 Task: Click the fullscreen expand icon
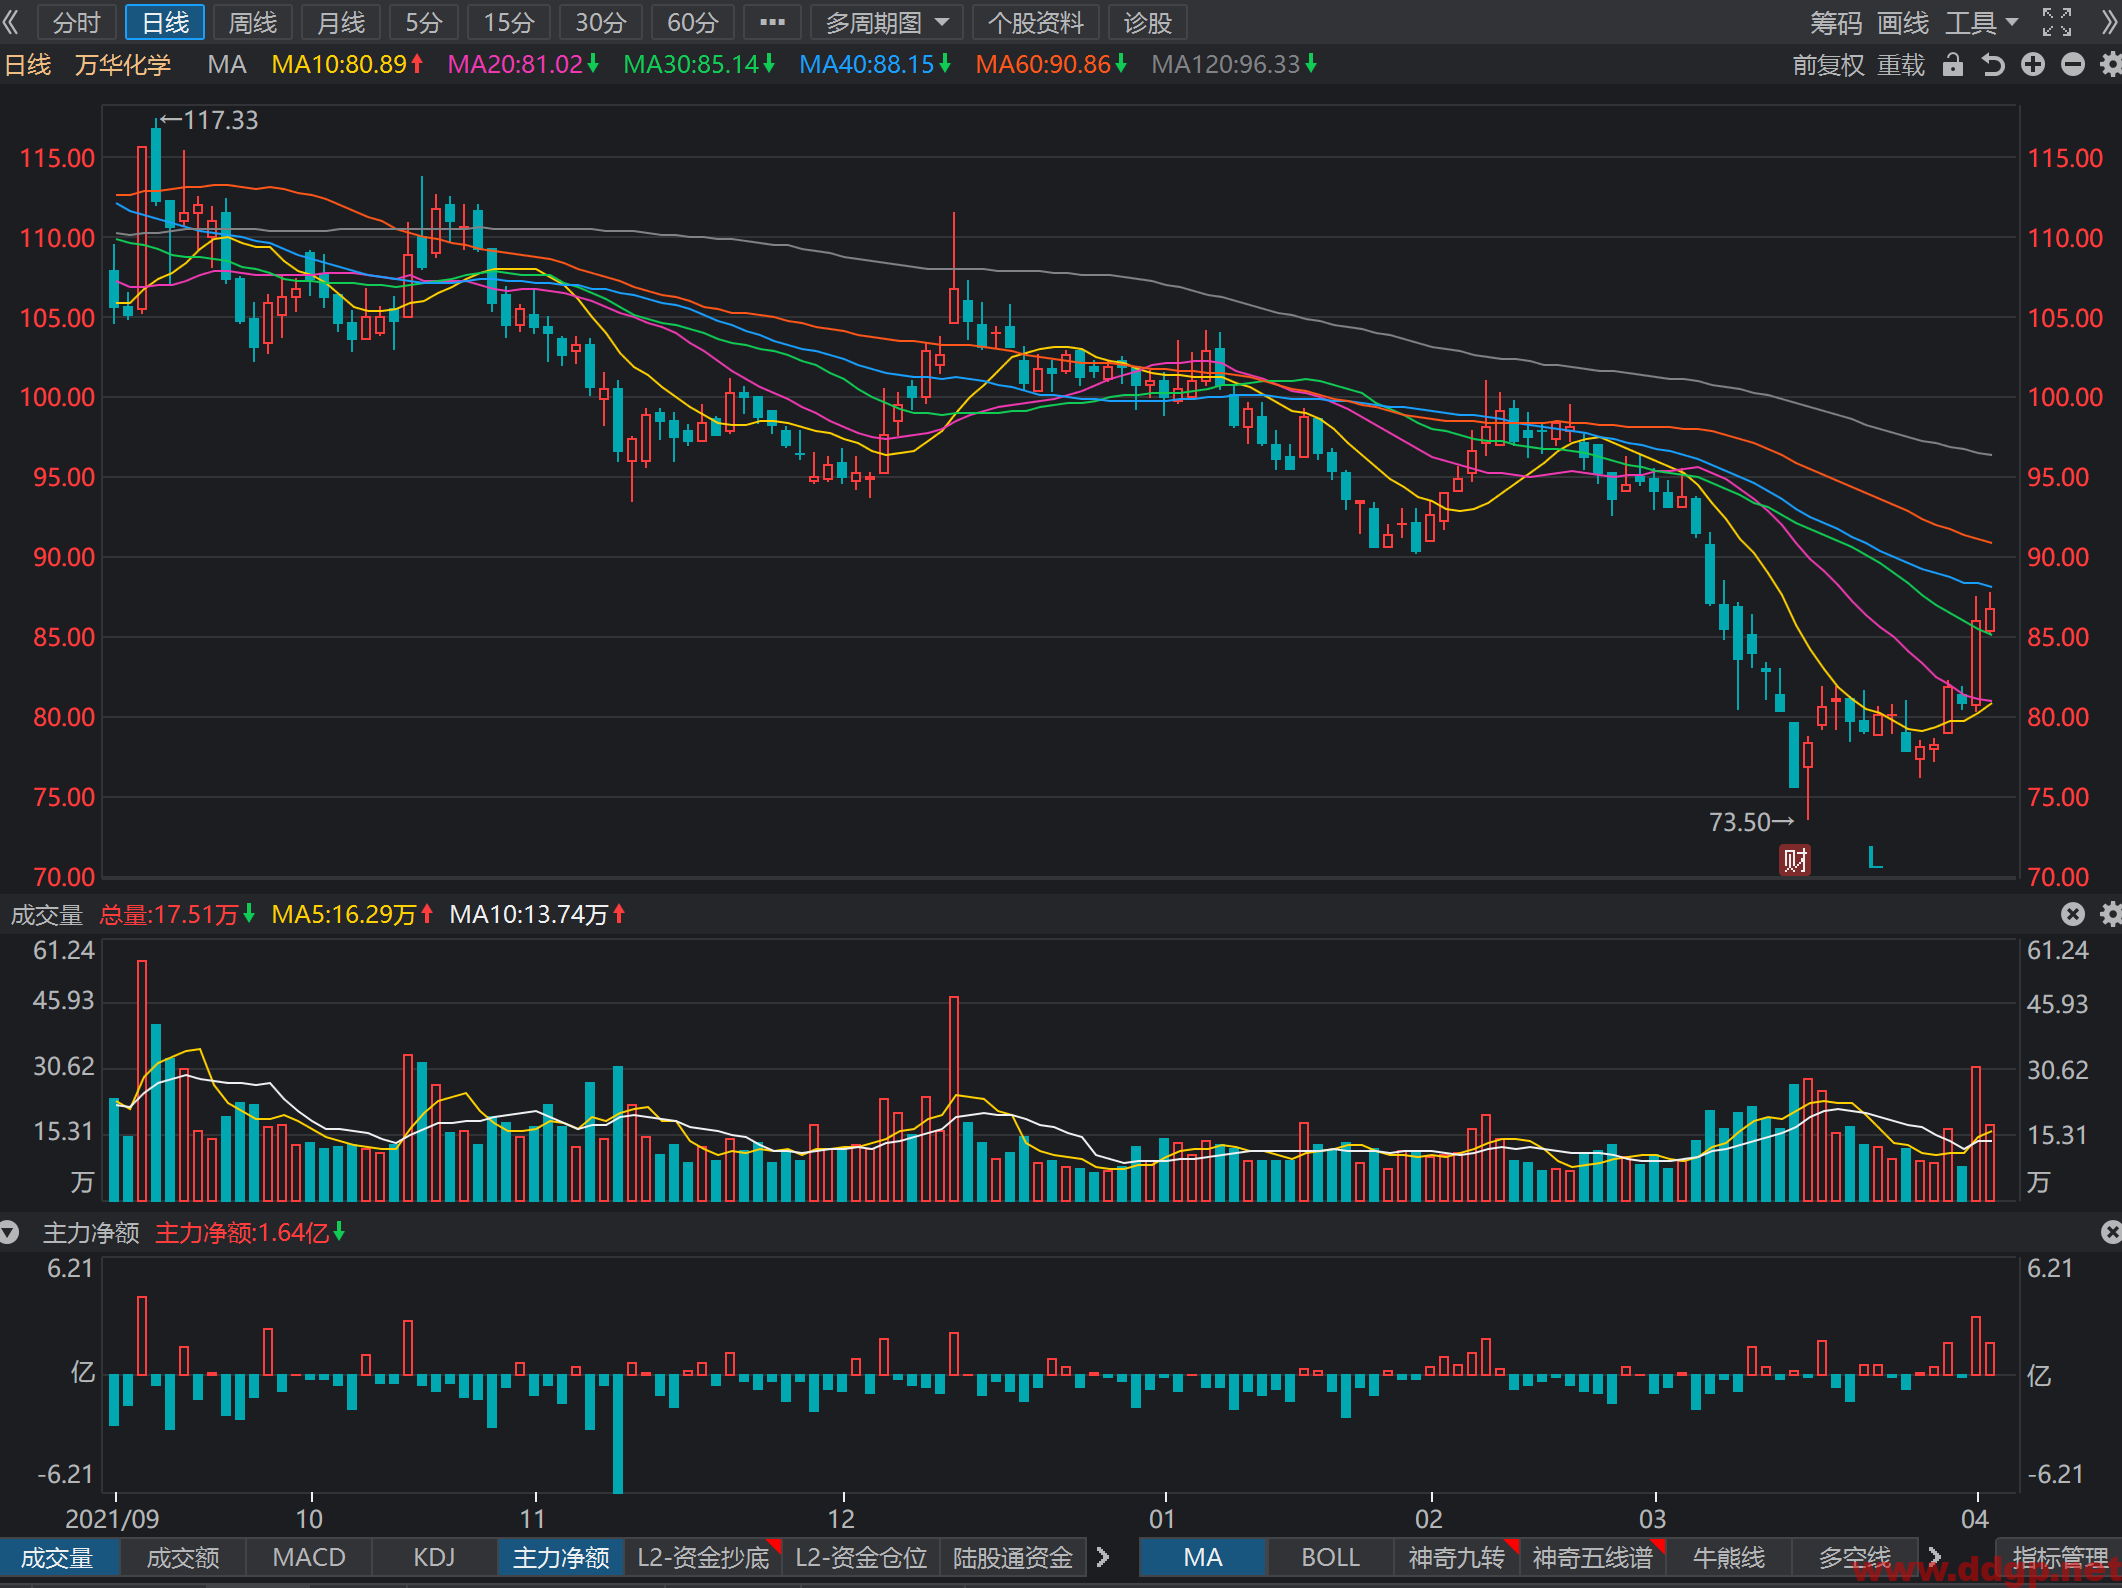(2057, 22)
